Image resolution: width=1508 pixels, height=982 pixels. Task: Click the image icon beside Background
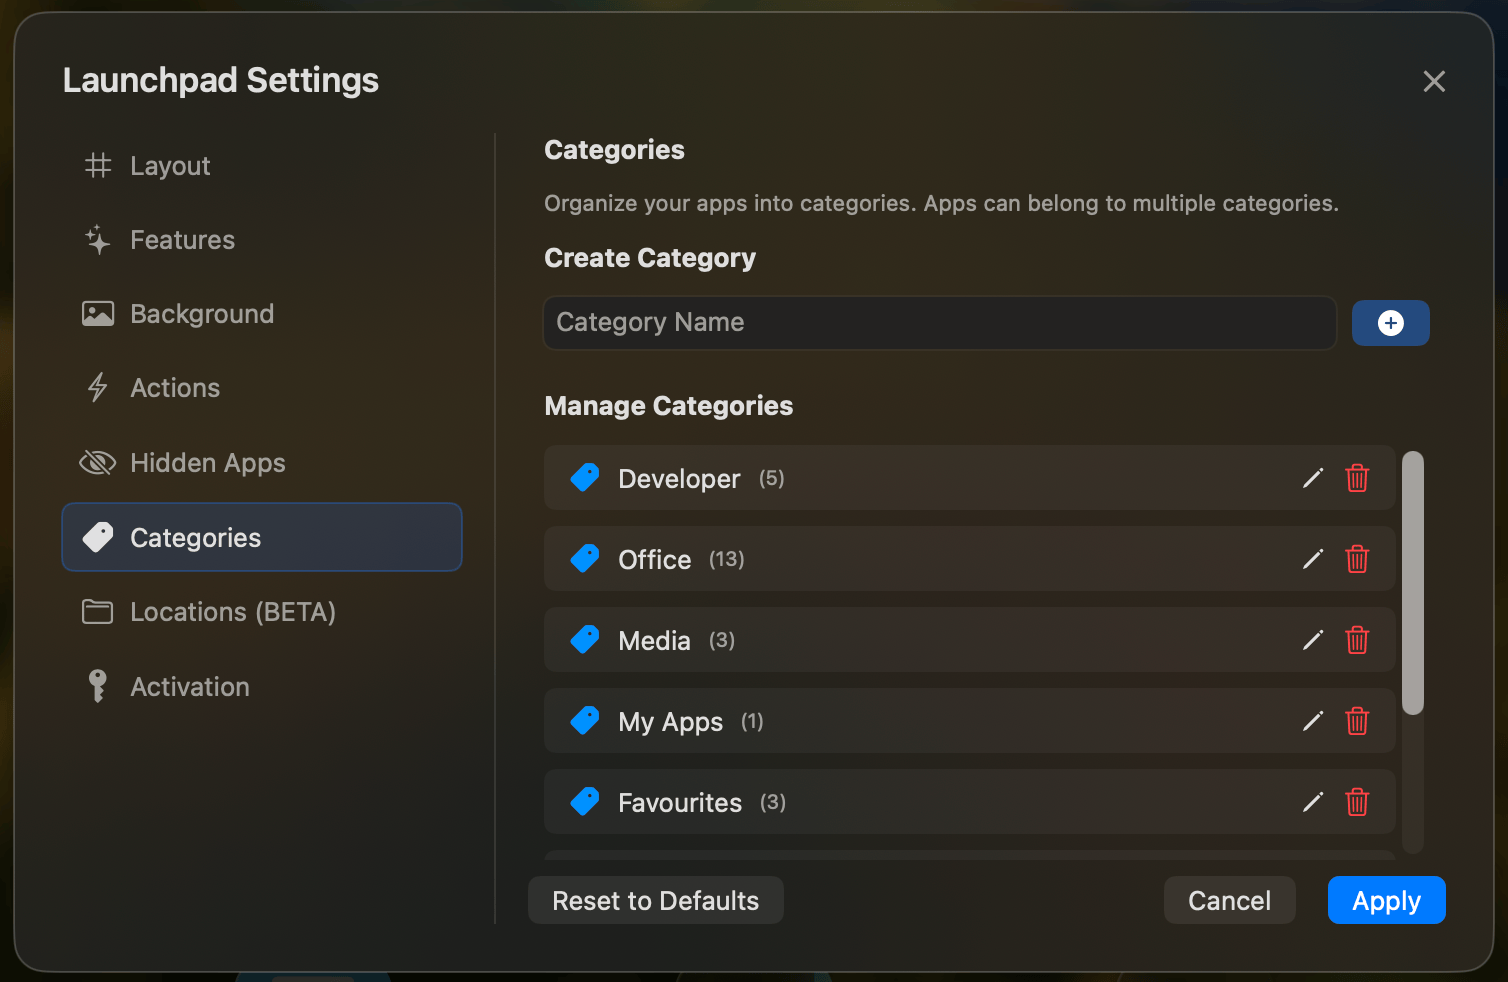click(x=97, y=313)
